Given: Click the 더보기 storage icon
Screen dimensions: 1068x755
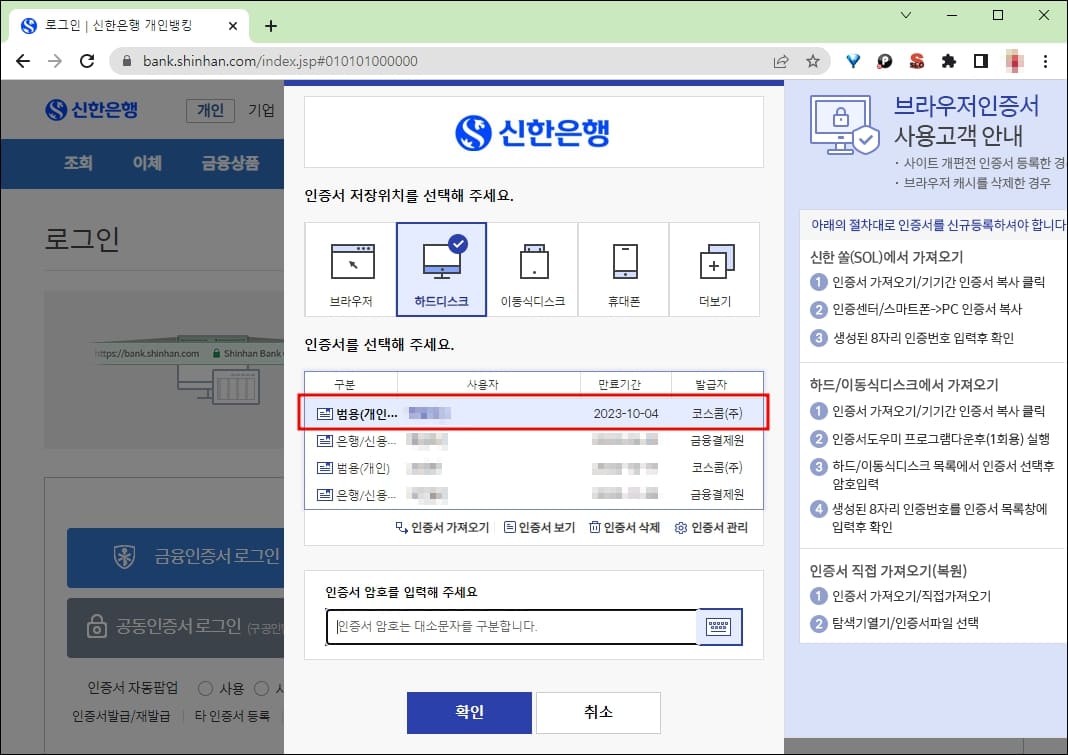Looking at the screenshot, I should point(715,268).
